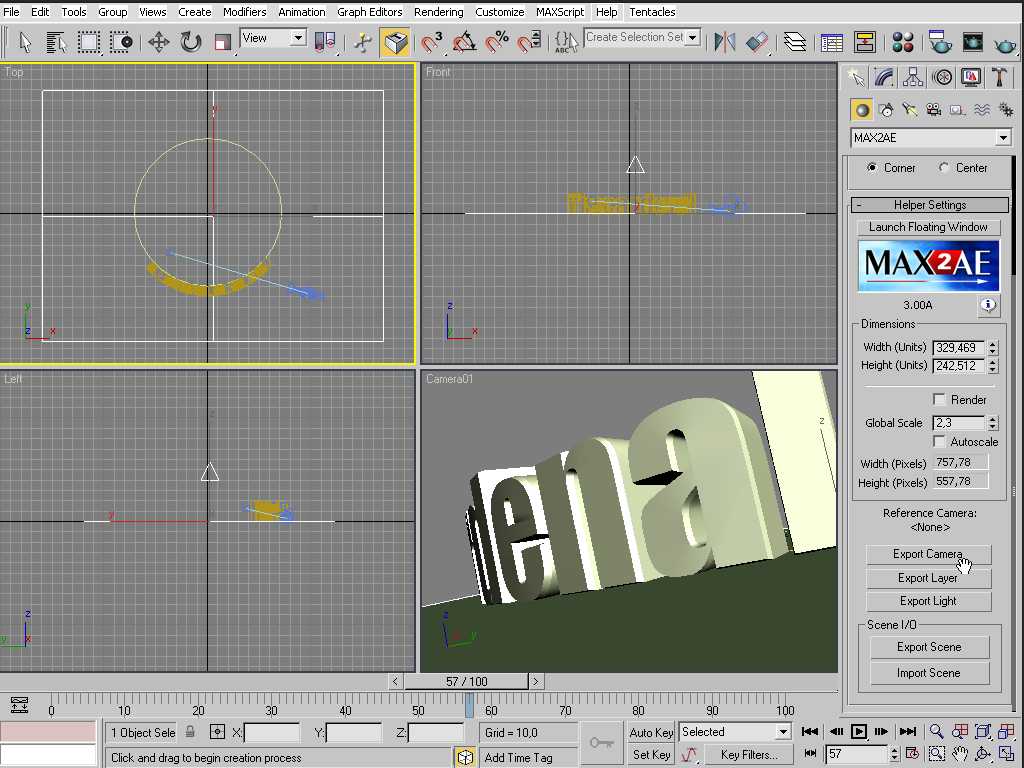The image size is (1024, 768).
Task: Open the Utilities hammer panel
Action: pyautogui.click(x=999, y=77)
